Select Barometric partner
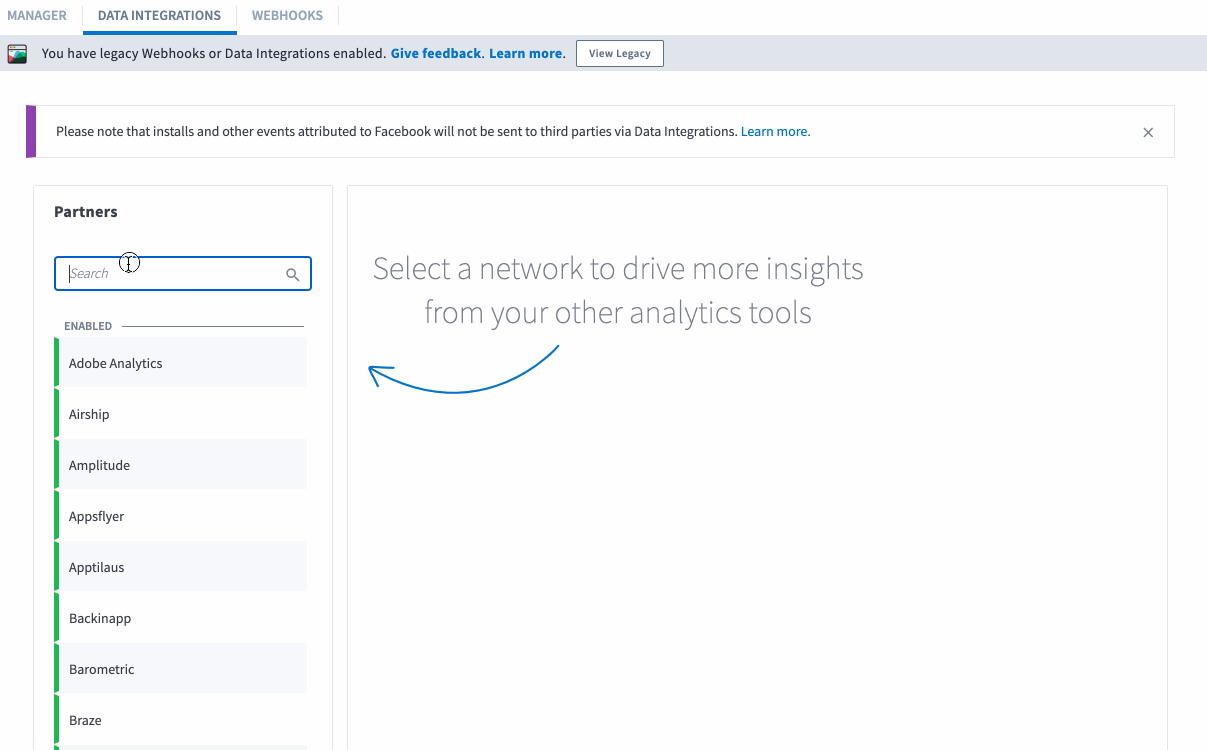Viewport: 1207px width, 750px height. 180,669
